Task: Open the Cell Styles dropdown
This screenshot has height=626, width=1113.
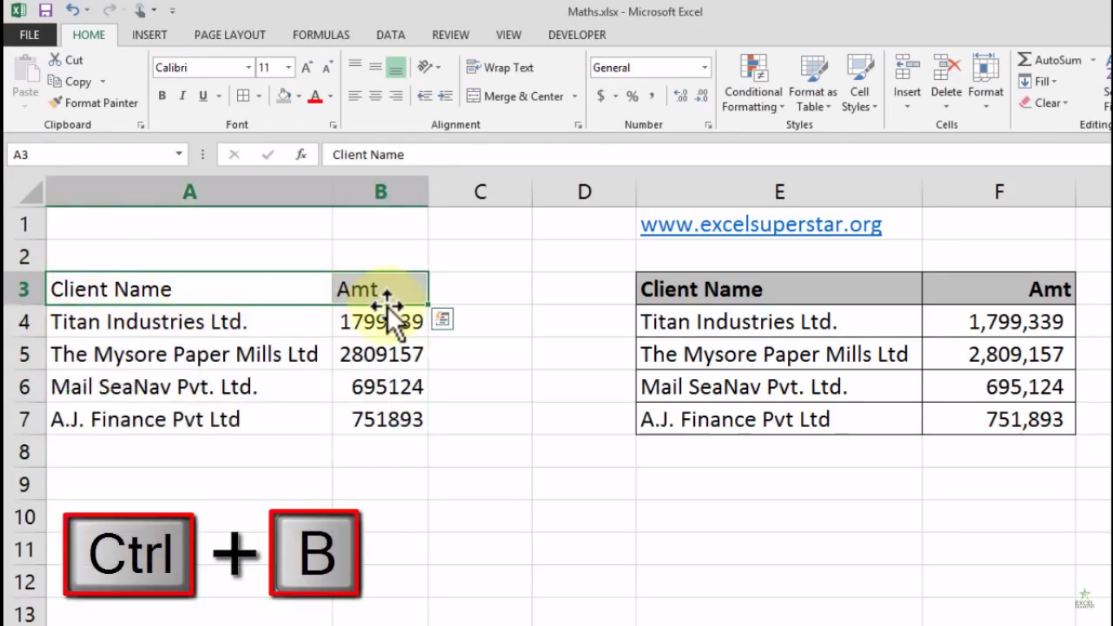Action: coord(860,83)
